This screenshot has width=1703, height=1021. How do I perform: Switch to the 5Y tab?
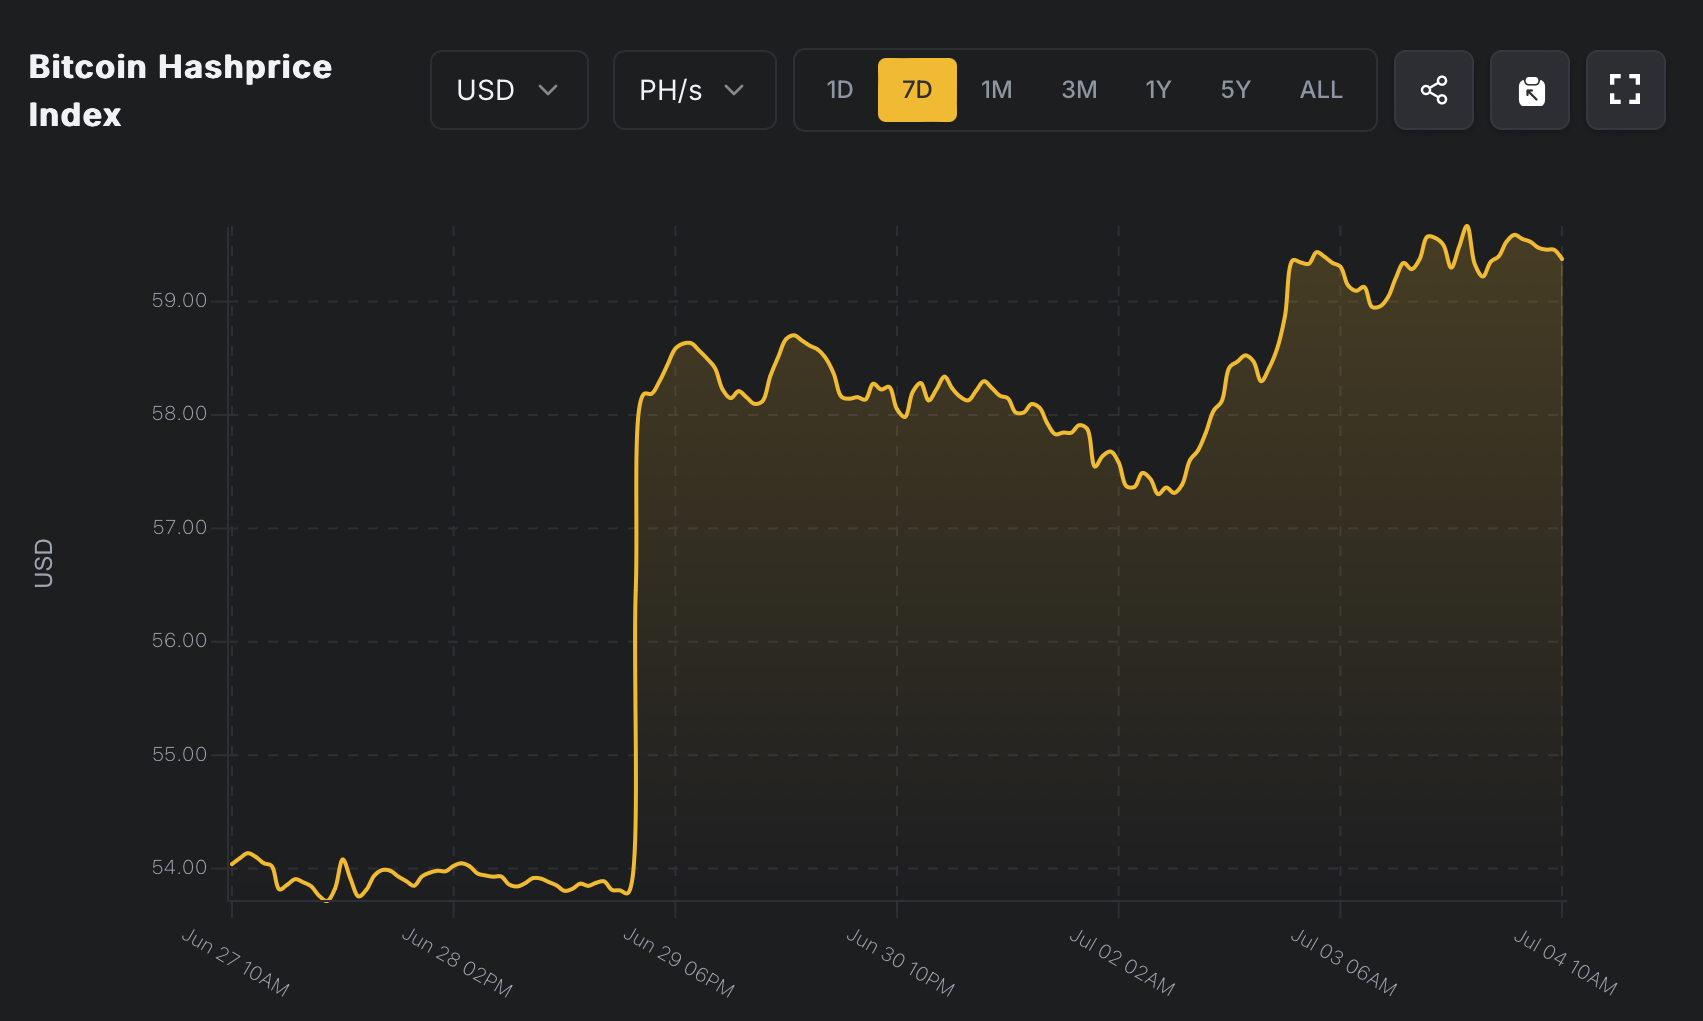(x=1235, y=90)
